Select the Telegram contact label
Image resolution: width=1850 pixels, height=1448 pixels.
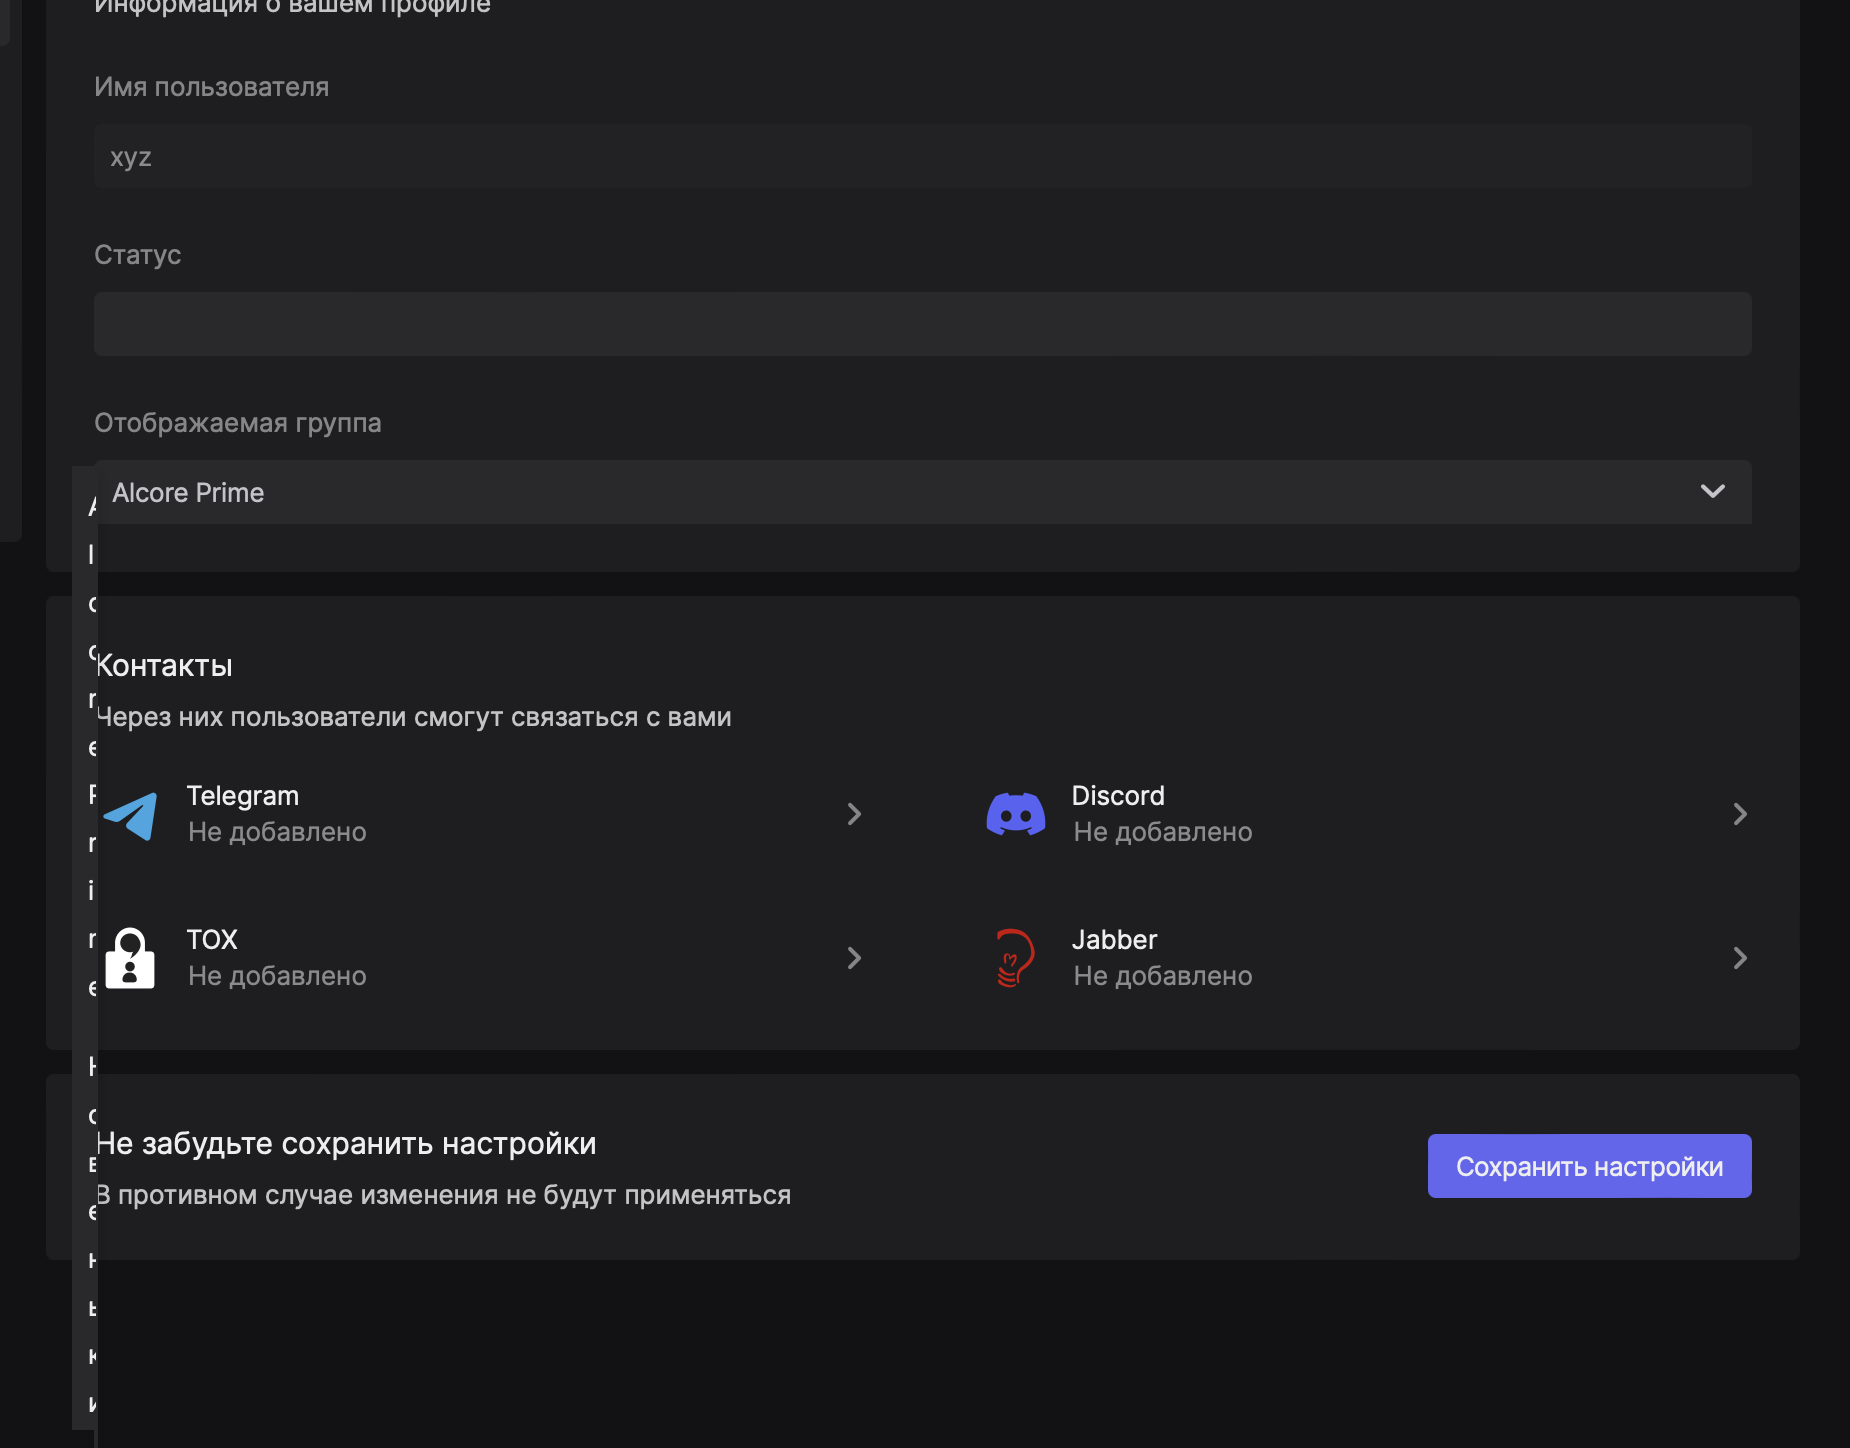[243, 796]
